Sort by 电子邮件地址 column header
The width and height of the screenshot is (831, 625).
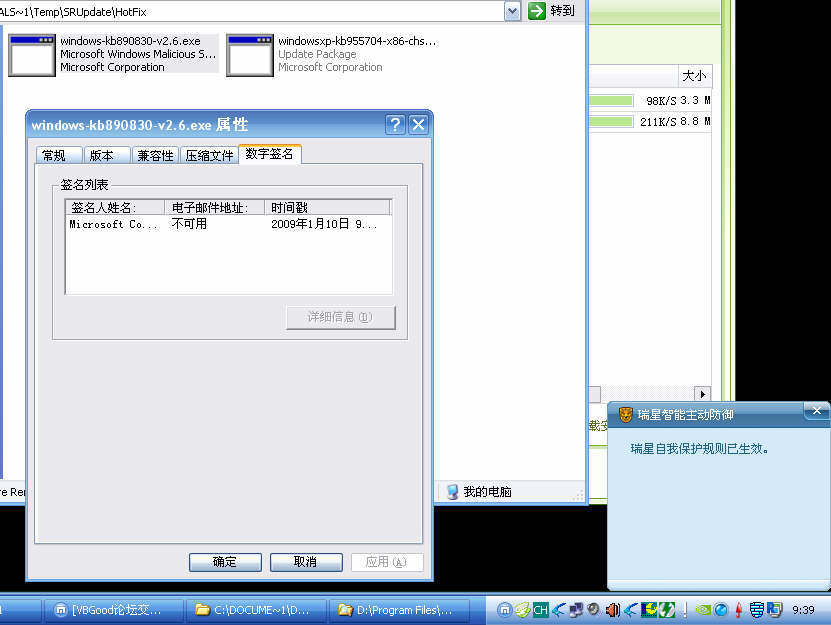[215, 207]
